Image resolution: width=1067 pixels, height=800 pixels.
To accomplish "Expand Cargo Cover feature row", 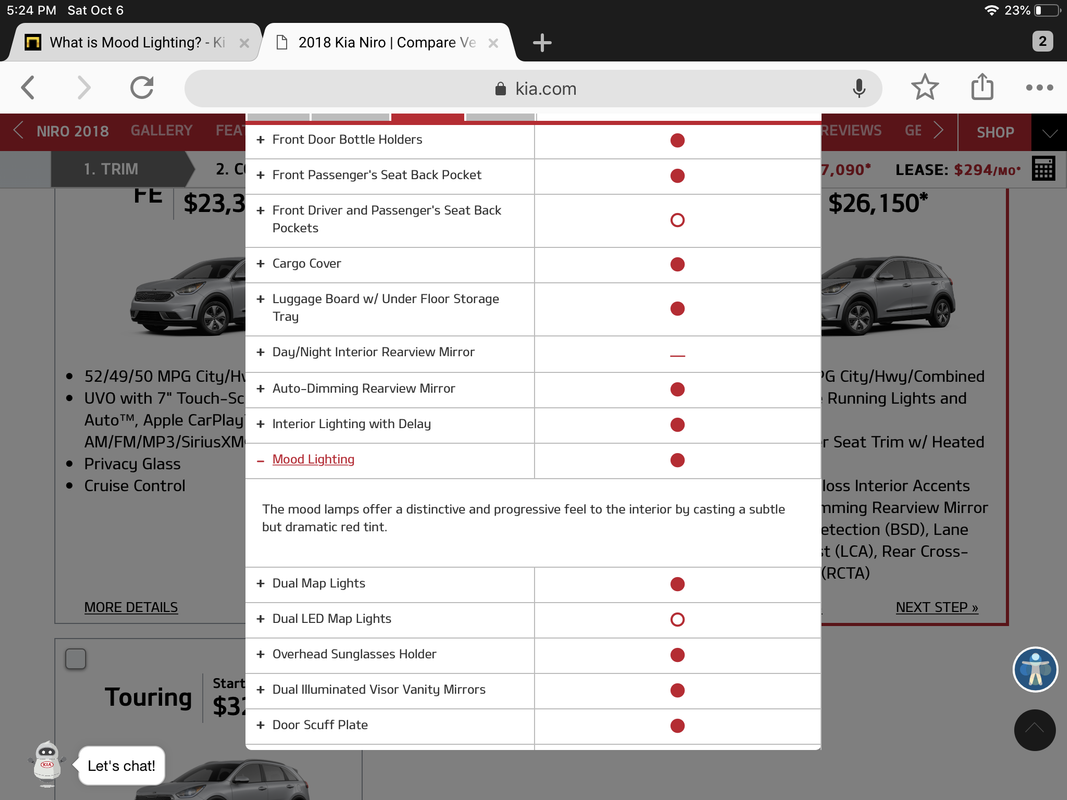I will click(x=260, y=263).
